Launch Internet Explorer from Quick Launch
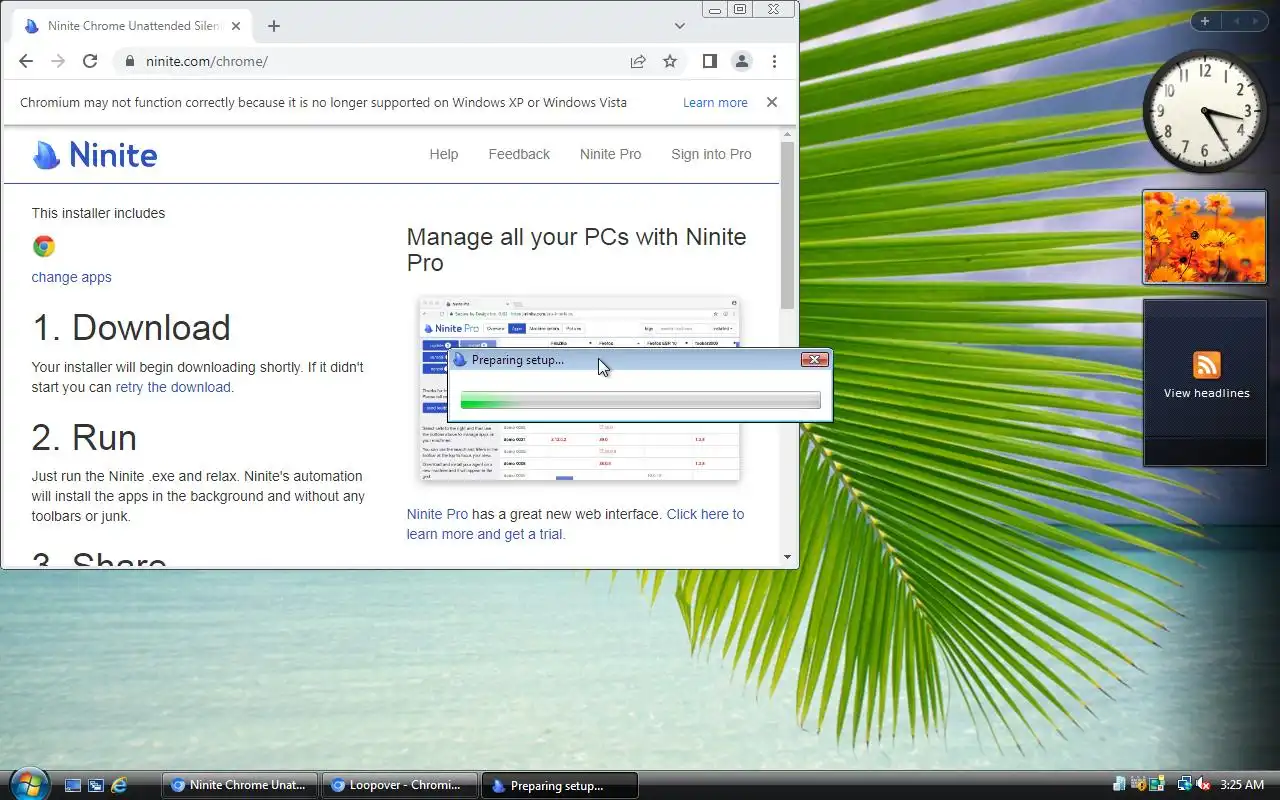 click(119, 786)
